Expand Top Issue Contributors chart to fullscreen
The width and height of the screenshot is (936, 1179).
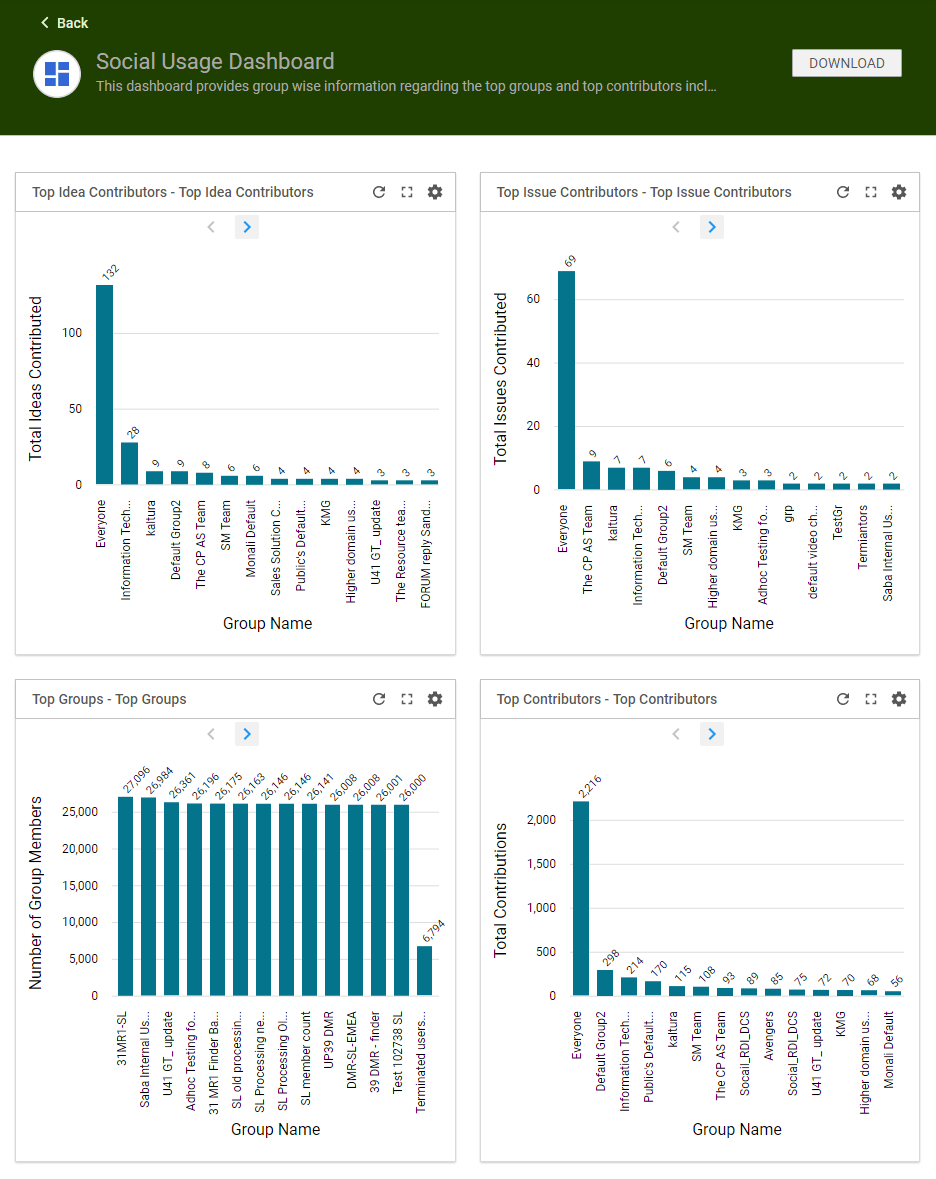871,192
